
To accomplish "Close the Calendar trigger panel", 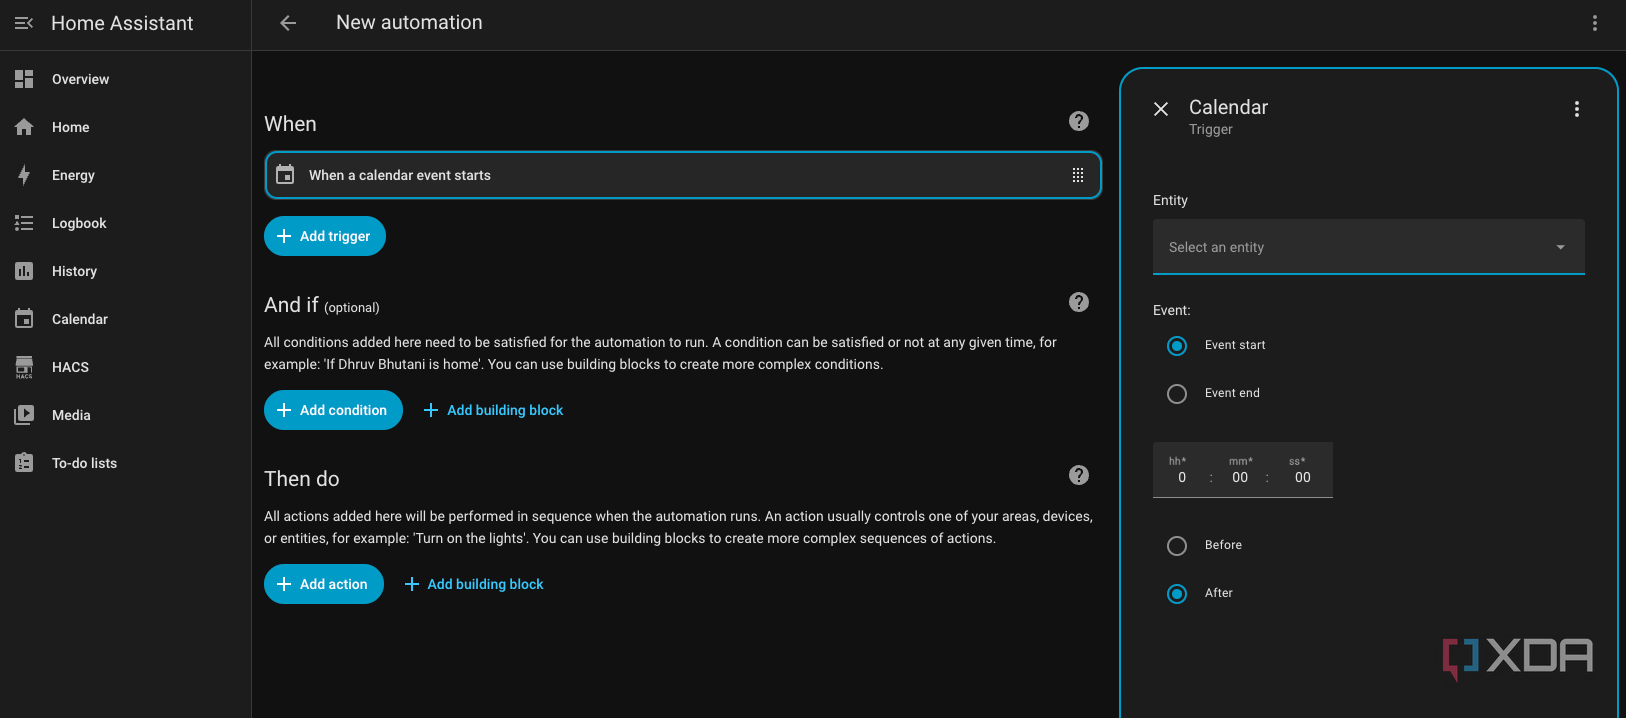I will tap(1161, 109).
